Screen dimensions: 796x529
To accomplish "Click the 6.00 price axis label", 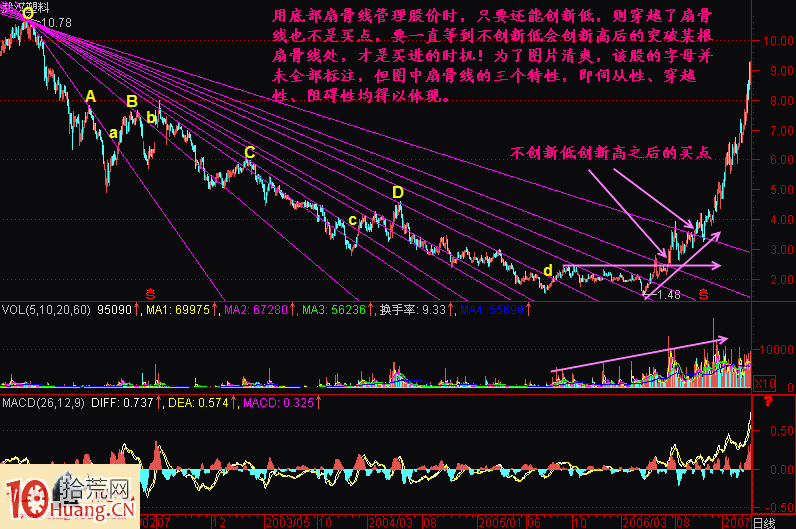I will 782,160.
